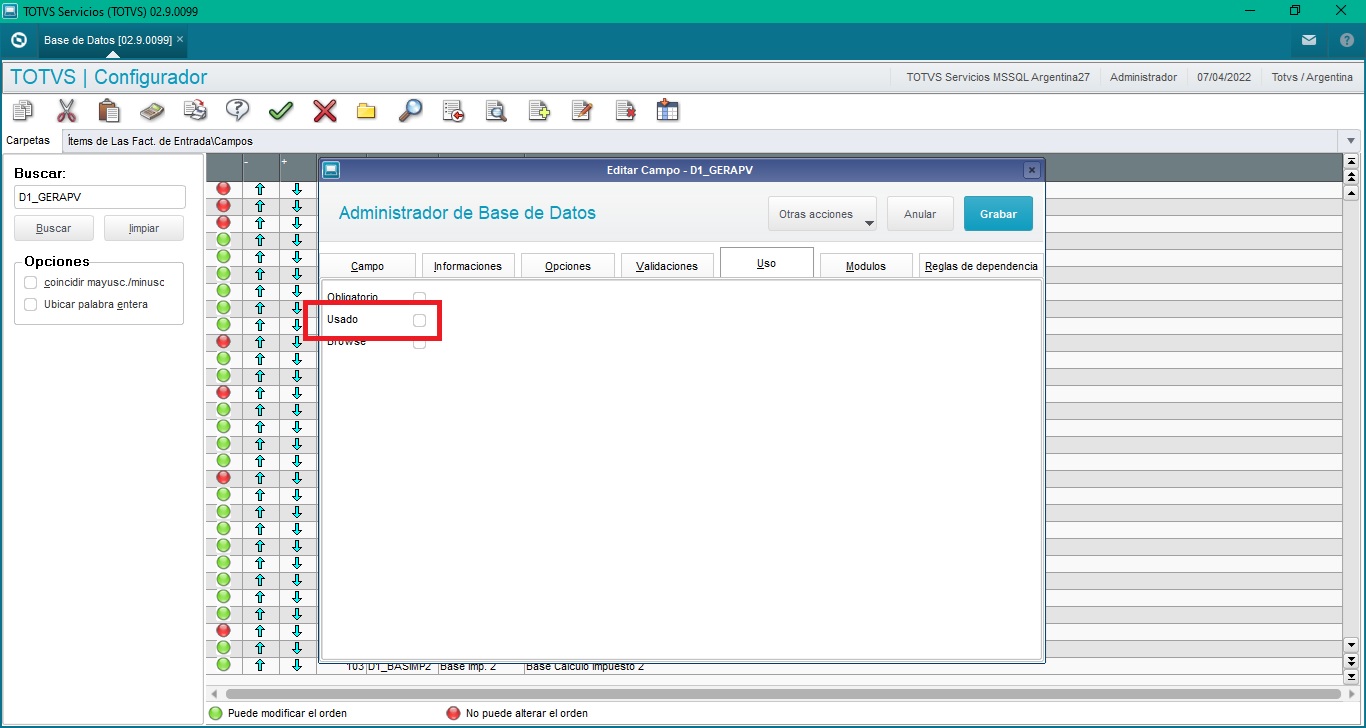Open the Reglas de dependencia tab
Viewport: 1366px width, 728px height.
click(981, 266)
